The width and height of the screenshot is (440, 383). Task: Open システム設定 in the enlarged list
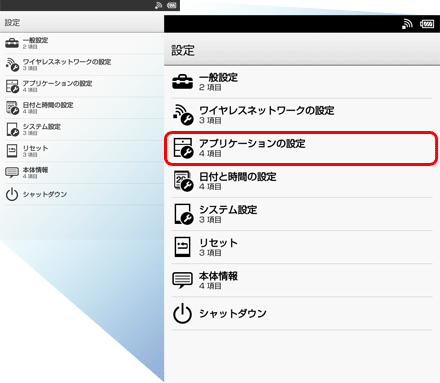(302, 214)
